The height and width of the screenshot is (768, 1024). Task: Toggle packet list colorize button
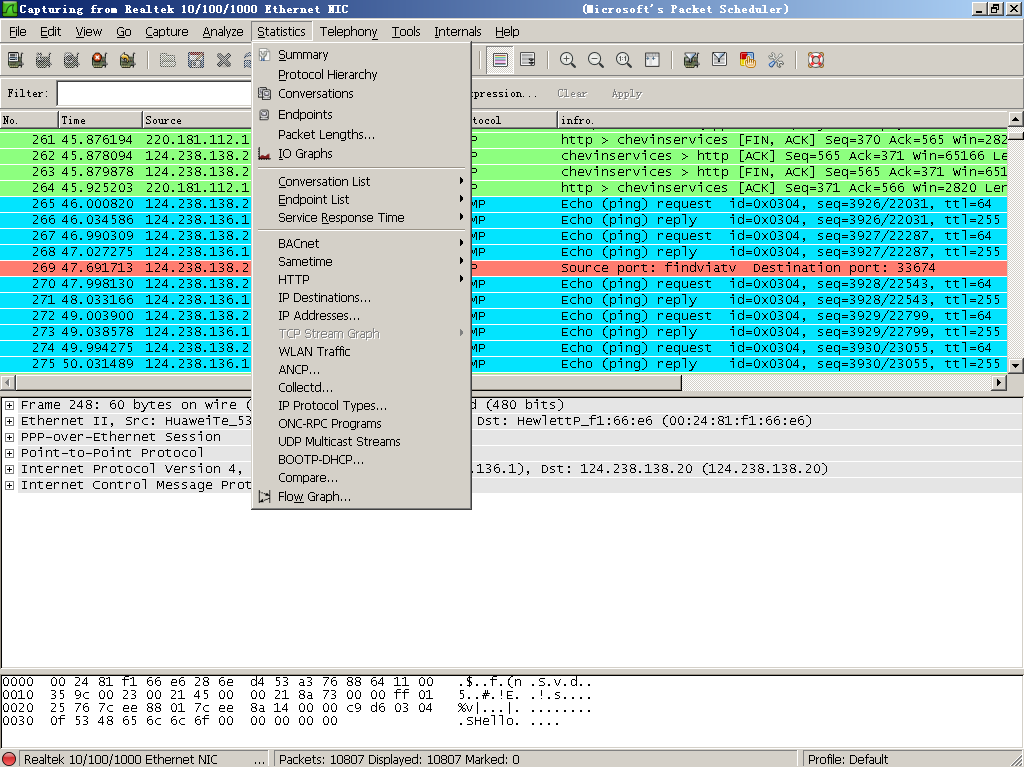pyautogui.click(x=500, y=60)
